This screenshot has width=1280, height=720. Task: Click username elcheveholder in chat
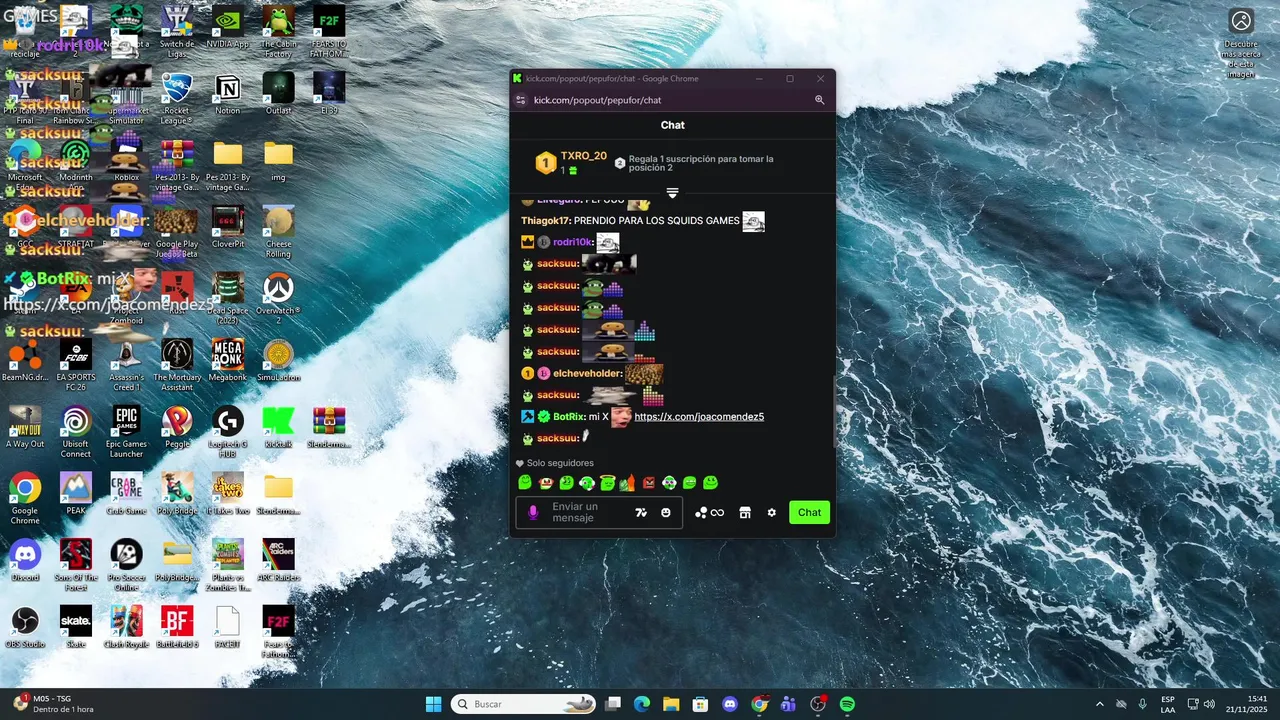click(x=588, y=373)
